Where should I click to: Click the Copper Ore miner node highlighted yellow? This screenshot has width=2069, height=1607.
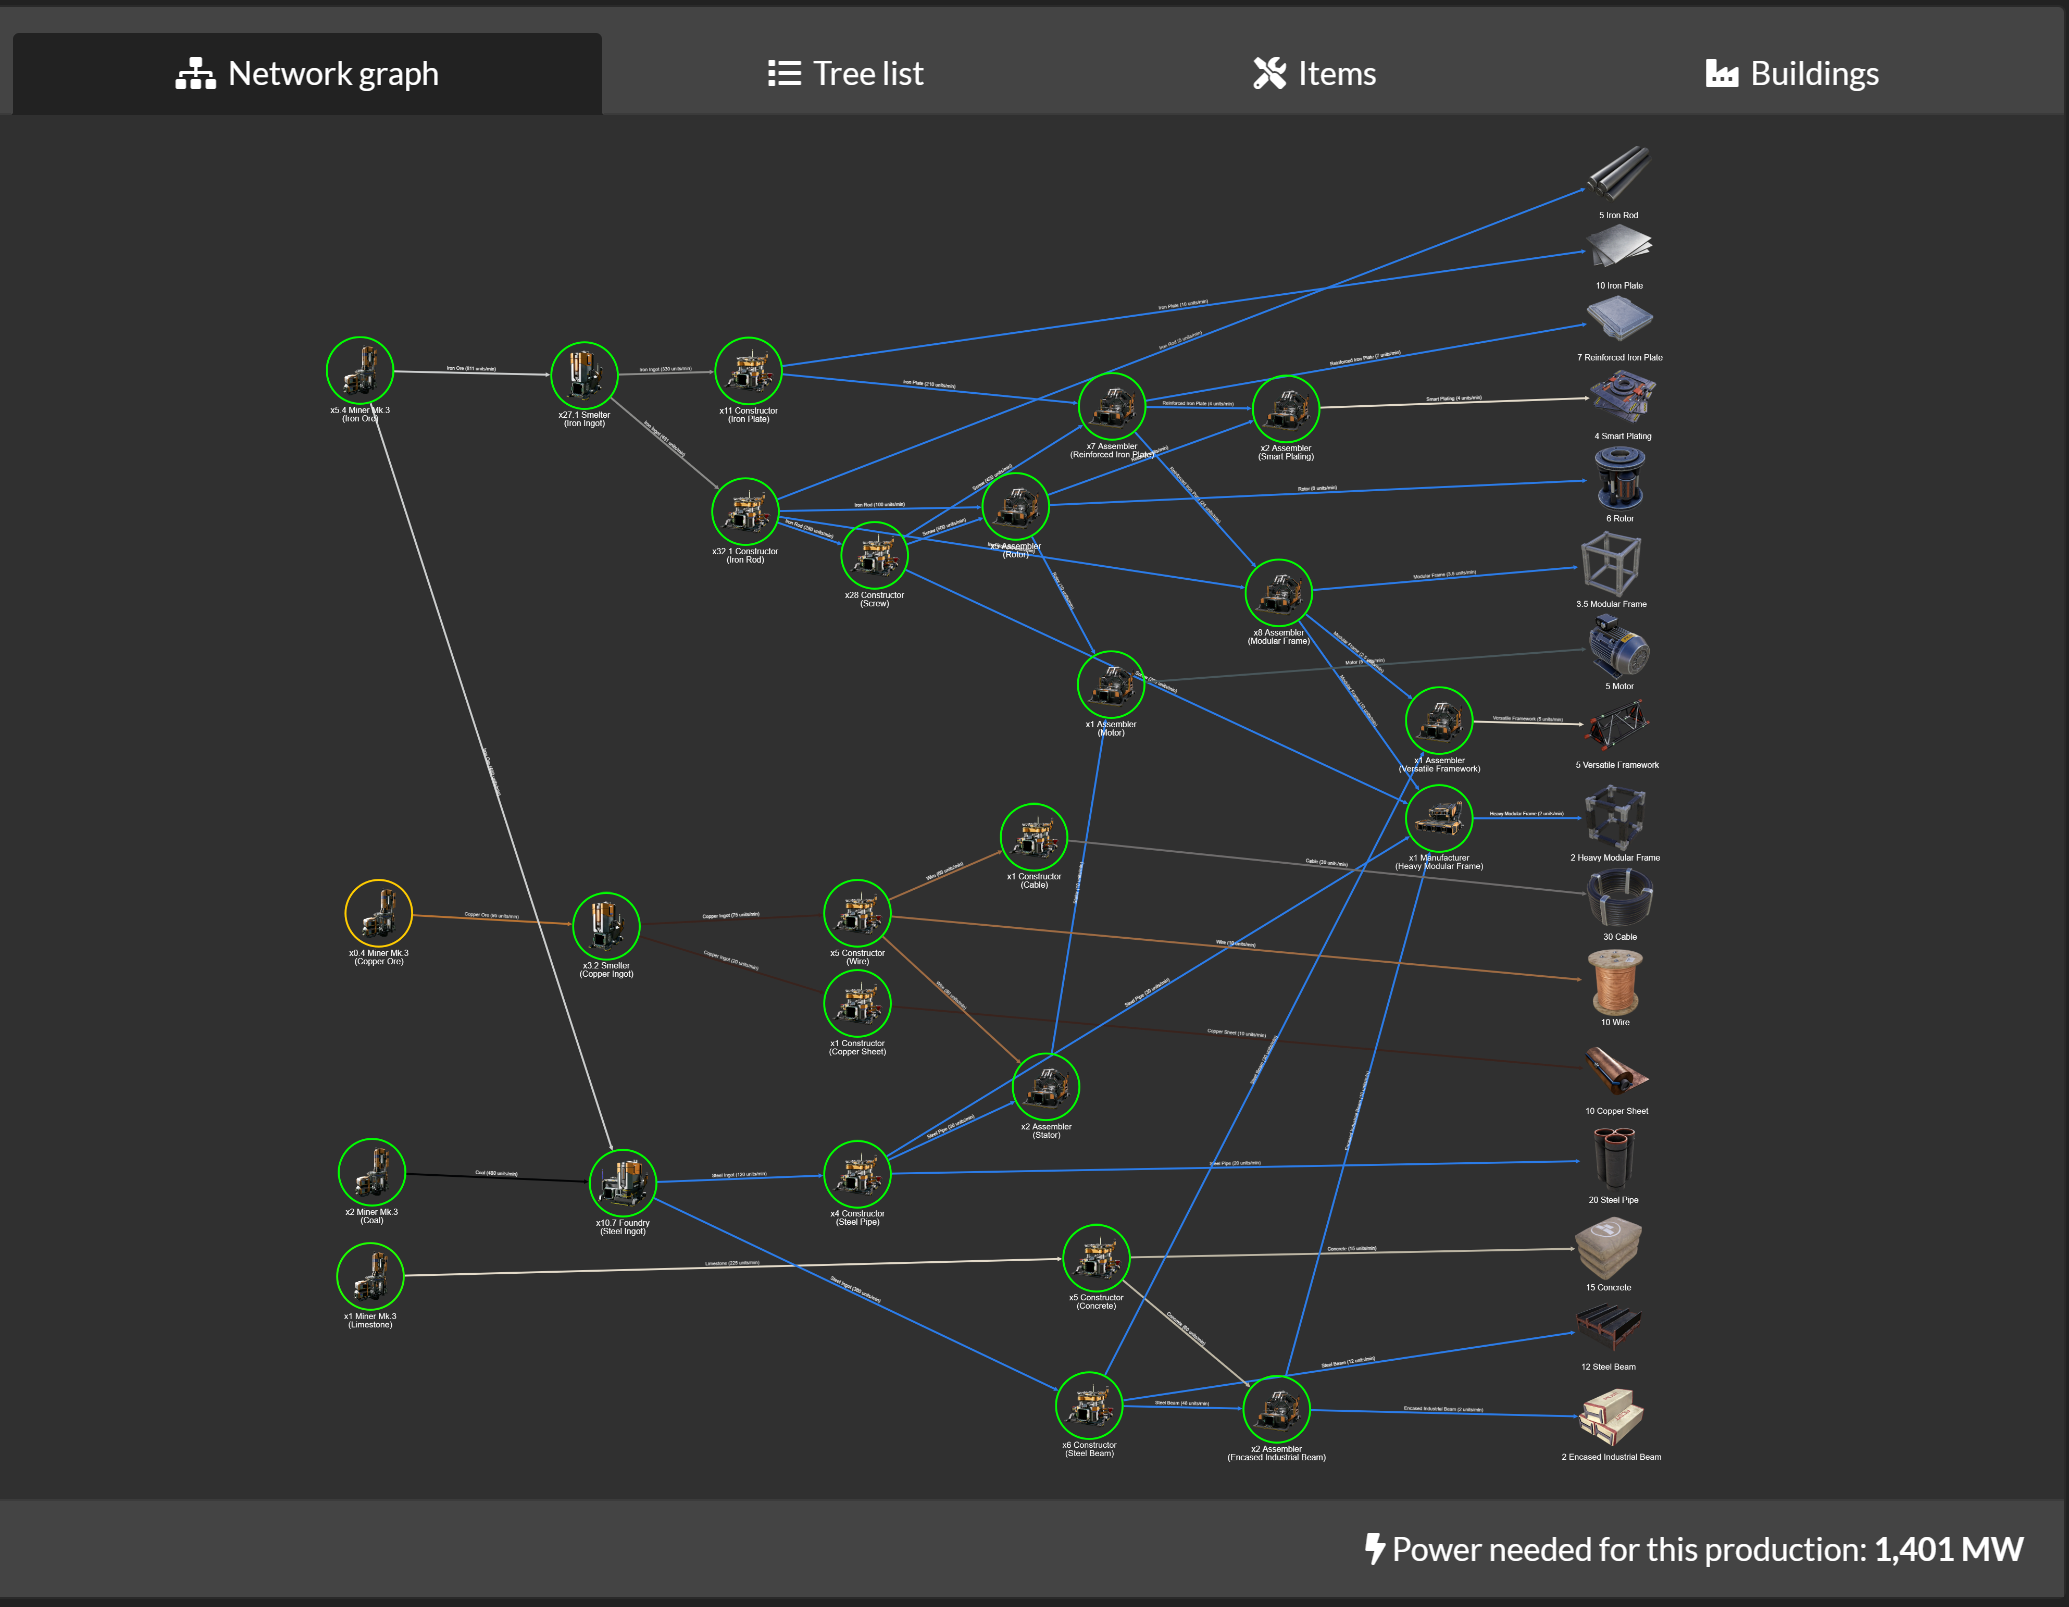click(x=379, y=913)
